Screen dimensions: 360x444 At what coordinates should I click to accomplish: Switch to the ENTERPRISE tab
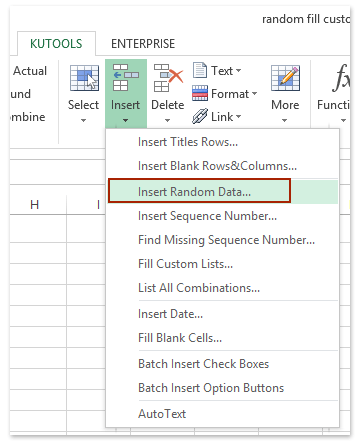143,44
